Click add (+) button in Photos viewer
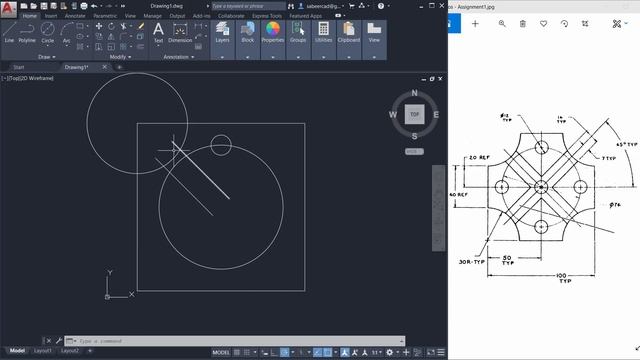 click(x=475, y=24)
